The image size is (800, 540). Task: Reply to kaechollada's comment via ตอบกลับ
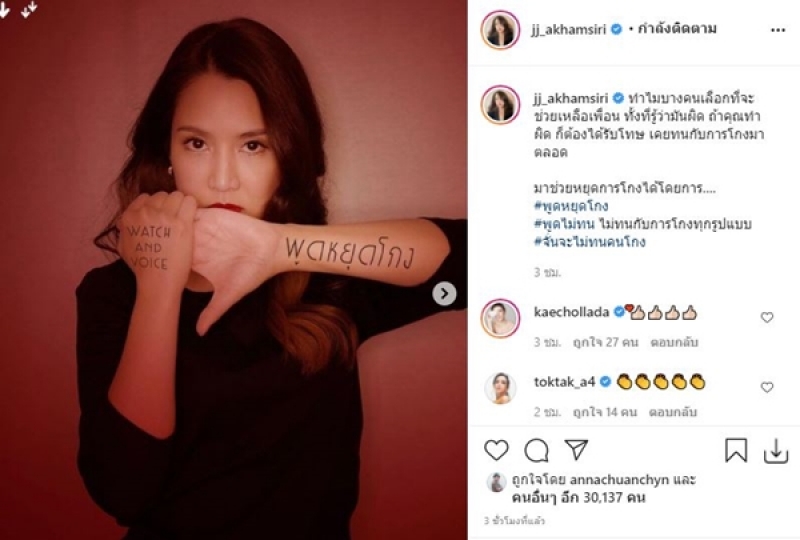[x=674, y=342]
